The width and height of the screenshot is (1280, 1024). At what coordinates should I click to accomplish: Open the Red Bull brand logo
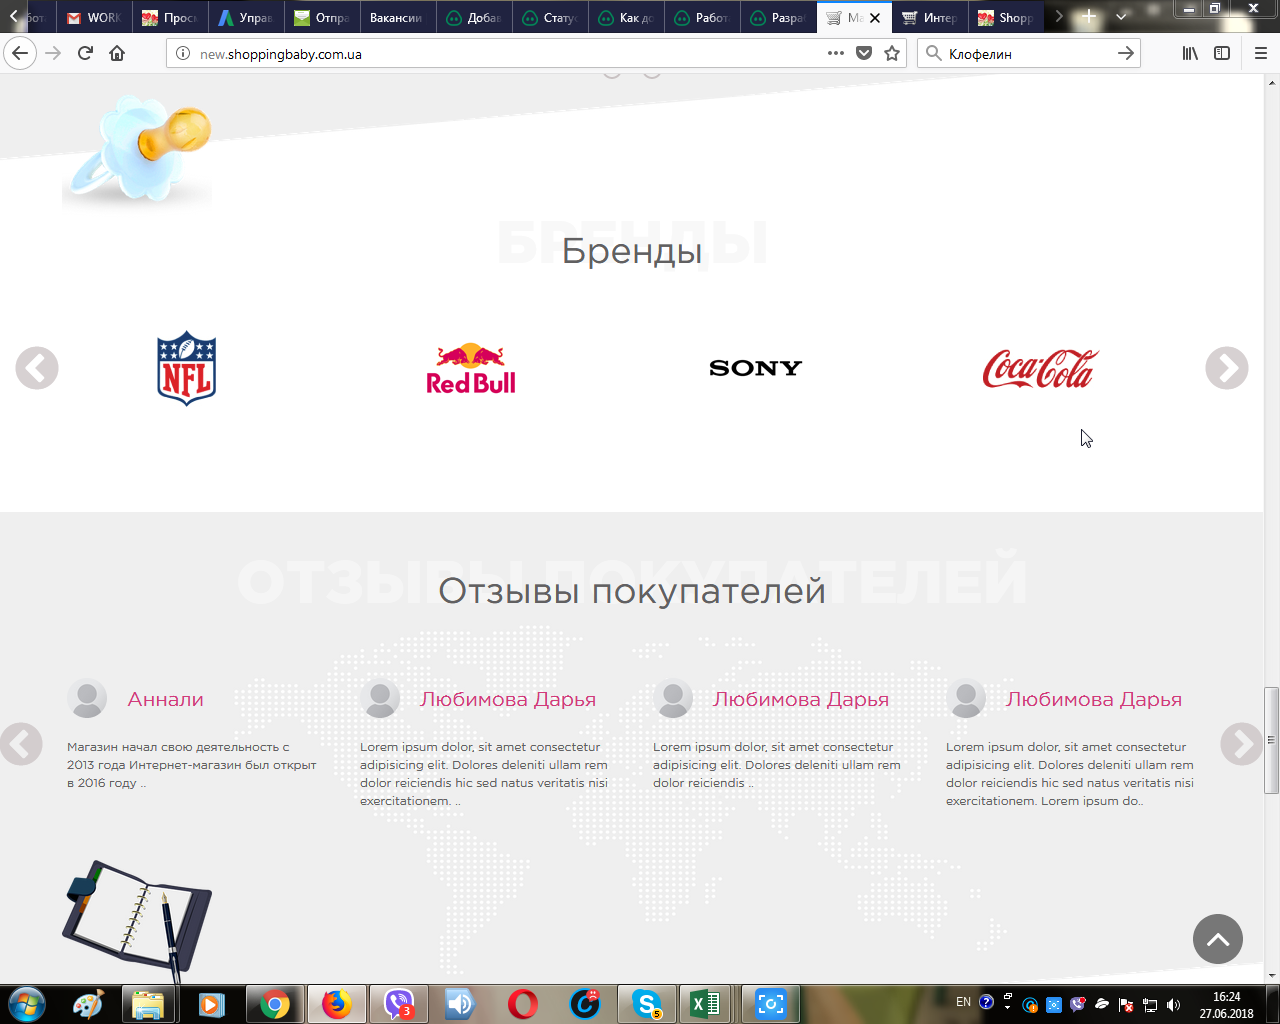point(471,369)
